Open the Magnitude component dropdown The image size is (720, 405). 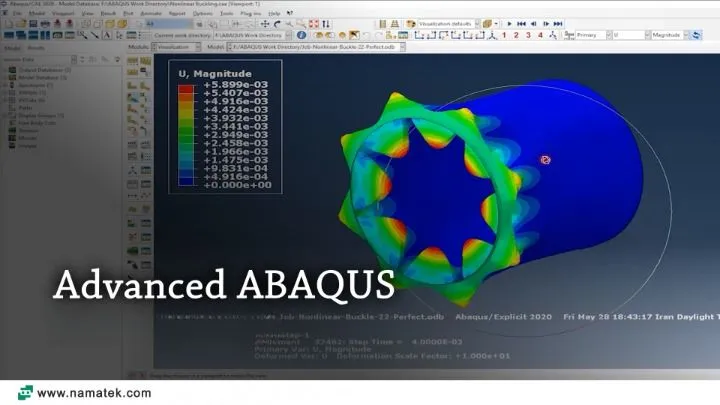coord(670,35)
